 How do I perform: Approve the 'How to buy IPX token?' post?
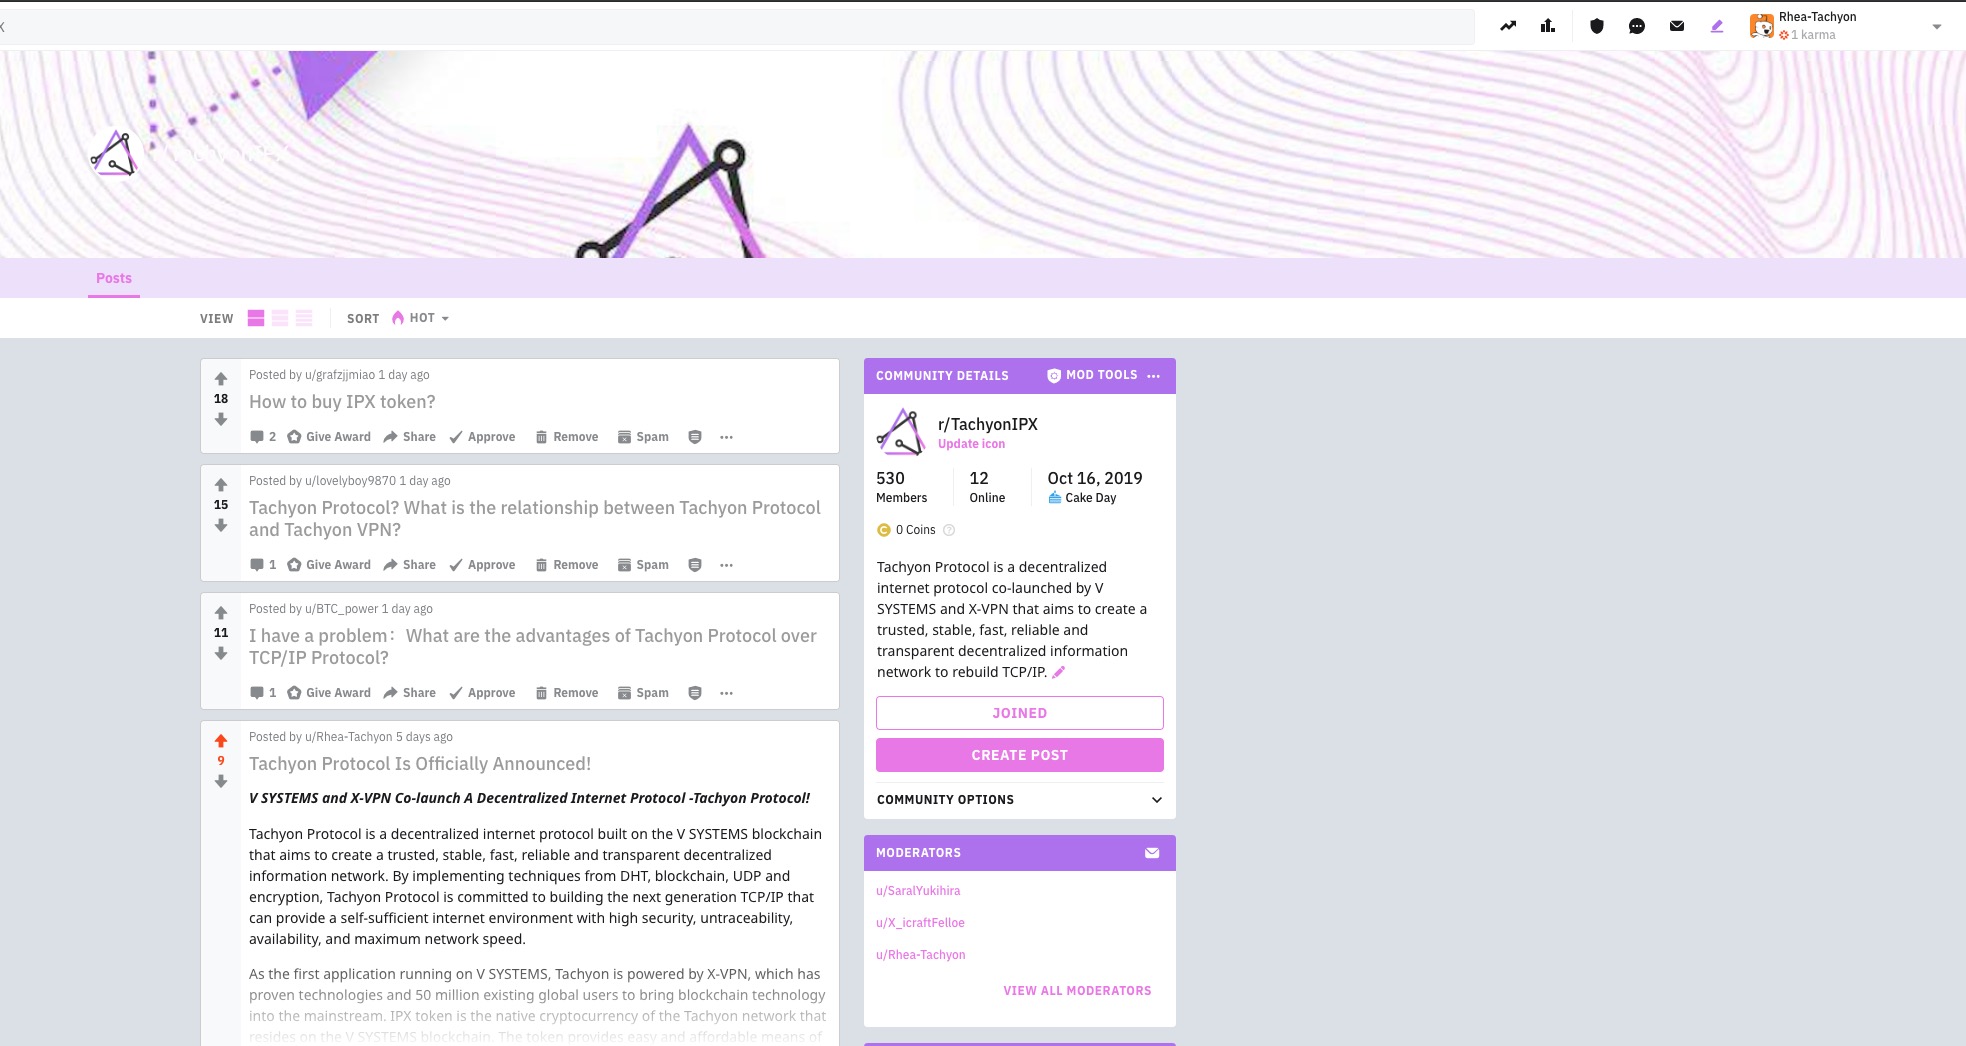pos(482,437)
